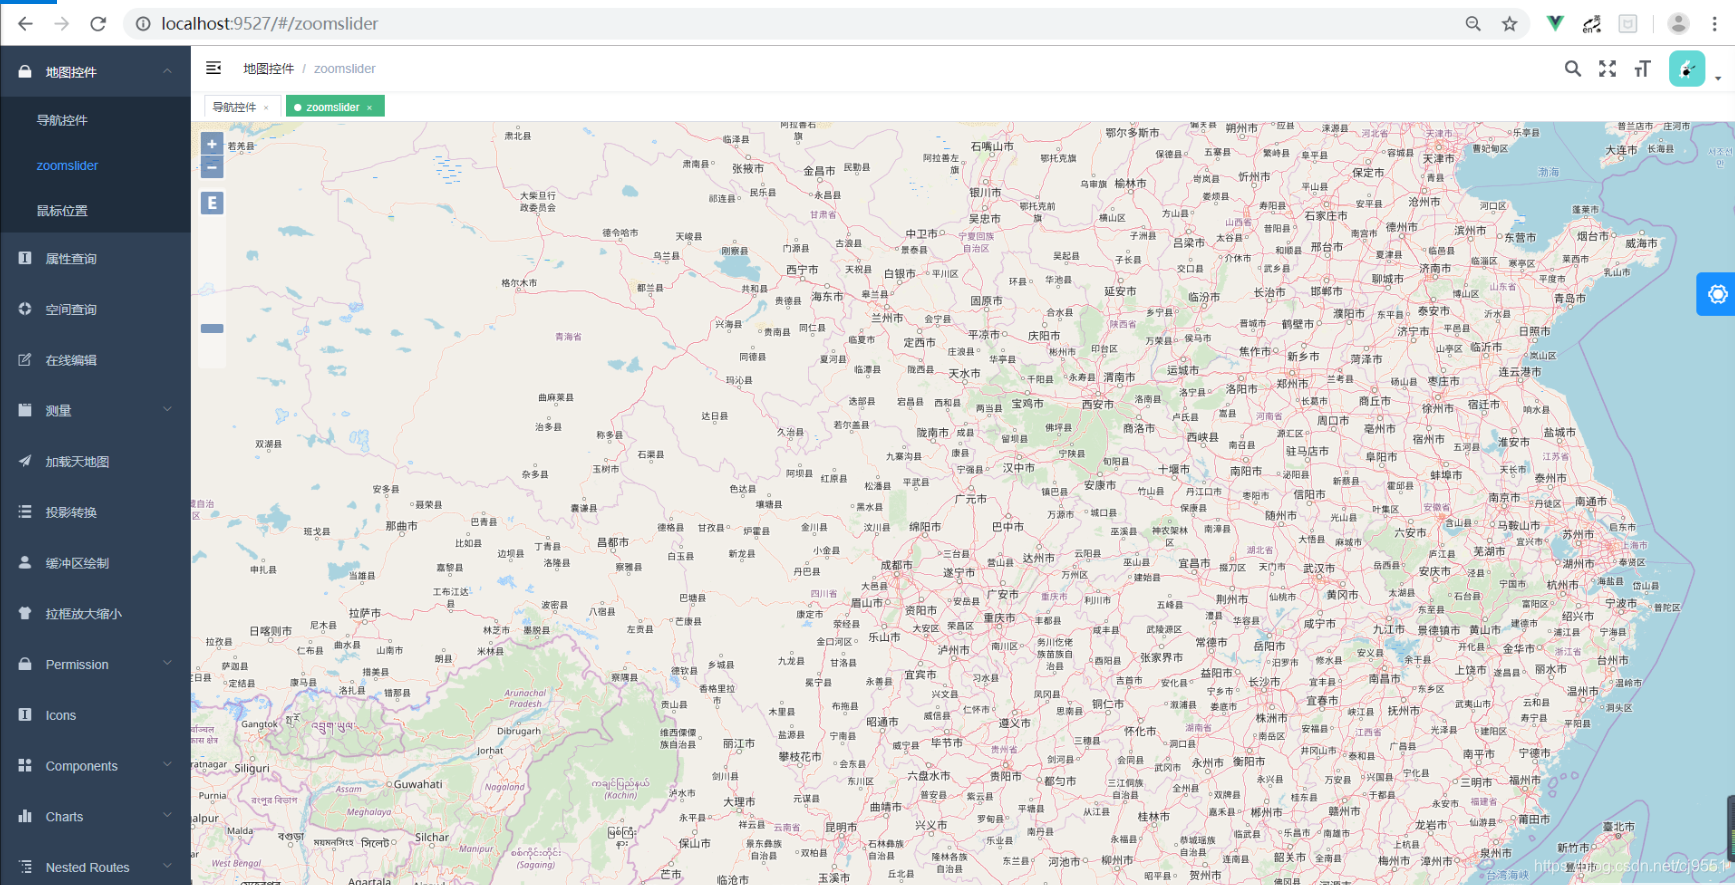Open 加载天地图 menu item
The width and height of the screenshot is (1735, 885).
(95, 461)
